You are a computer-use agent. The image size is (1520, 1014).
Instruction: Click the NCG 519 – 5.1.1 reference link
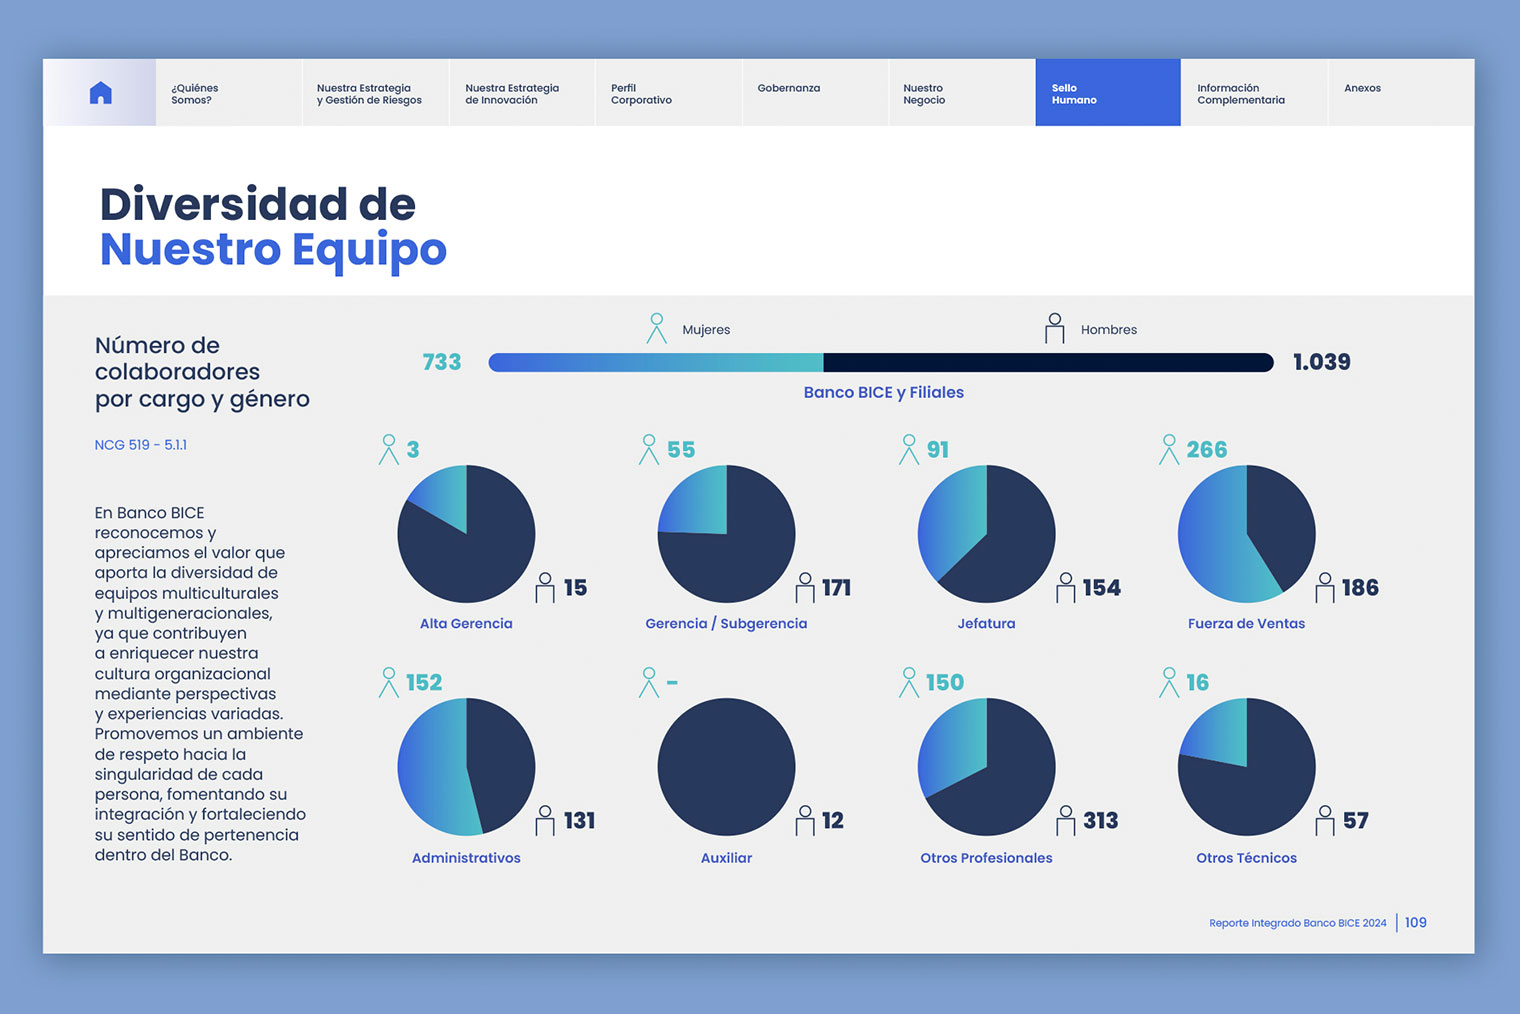pos(141,444)
